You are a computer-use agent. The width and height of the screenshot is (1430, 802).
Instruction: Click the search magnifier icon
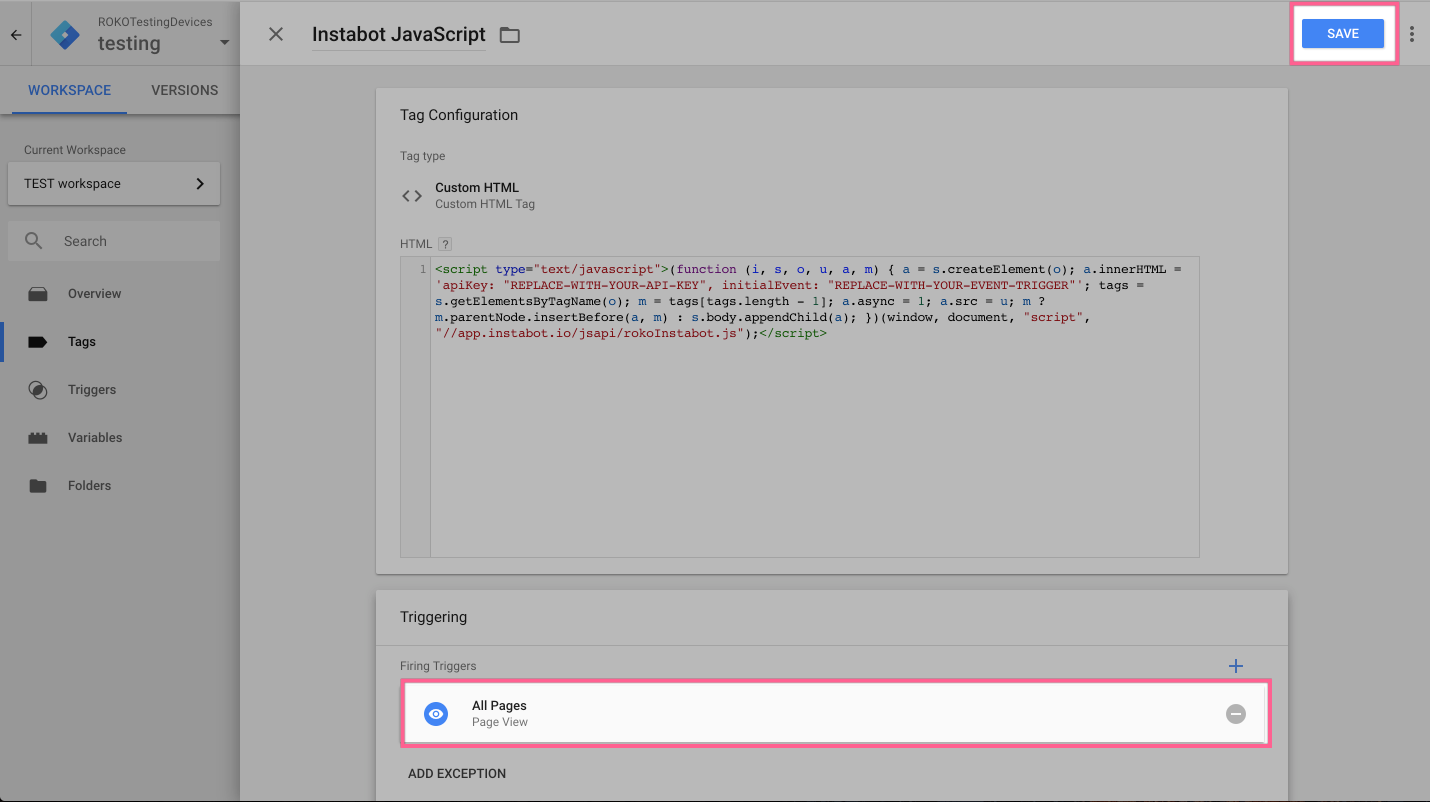tap(34, 241)
